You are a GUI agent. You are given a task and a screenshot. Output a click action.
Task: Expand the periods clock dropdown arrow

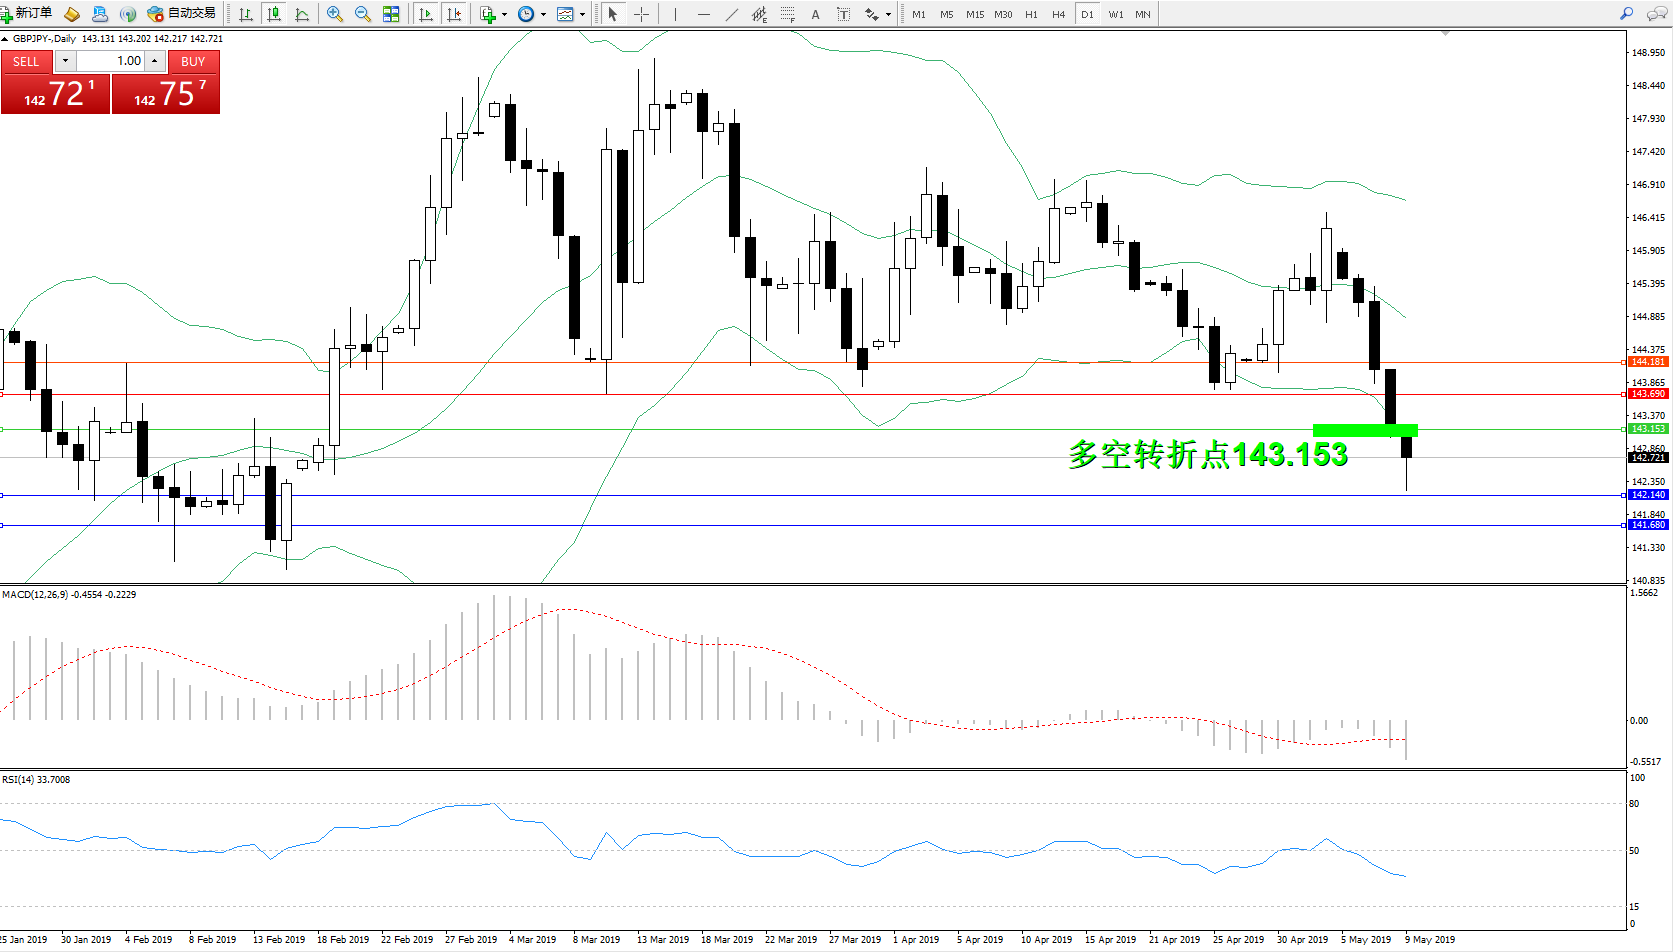(543, 15)
